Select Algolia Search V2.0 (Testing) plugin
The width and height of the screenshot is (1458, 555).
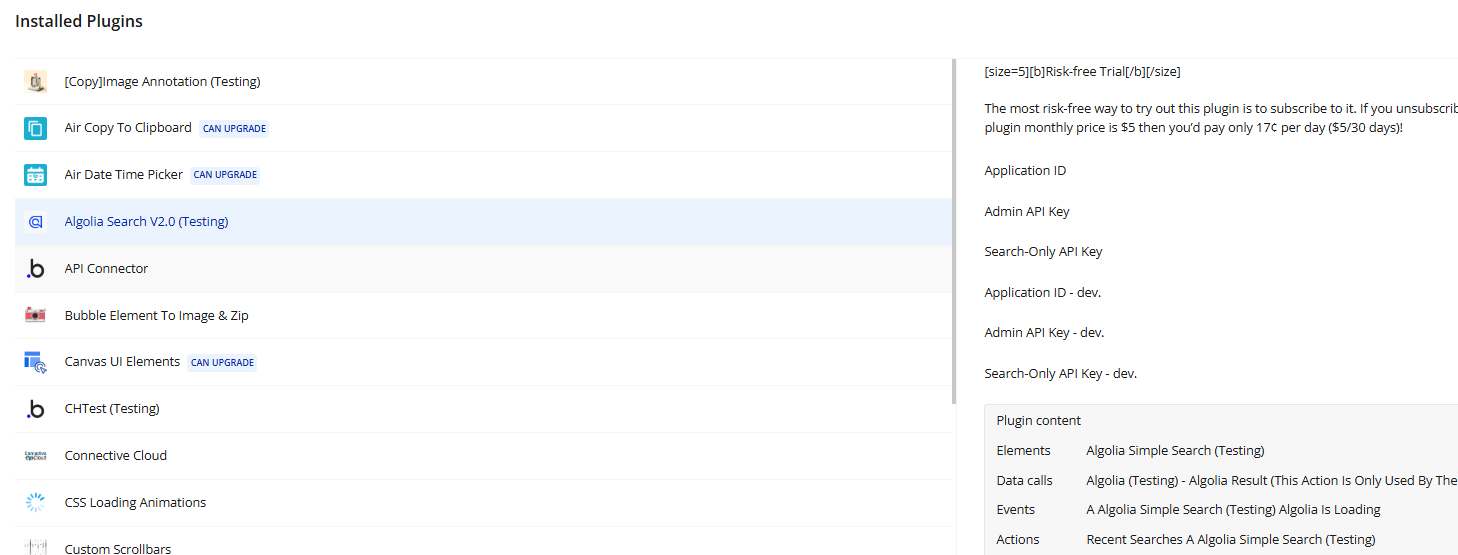click(x=146, y=222)
